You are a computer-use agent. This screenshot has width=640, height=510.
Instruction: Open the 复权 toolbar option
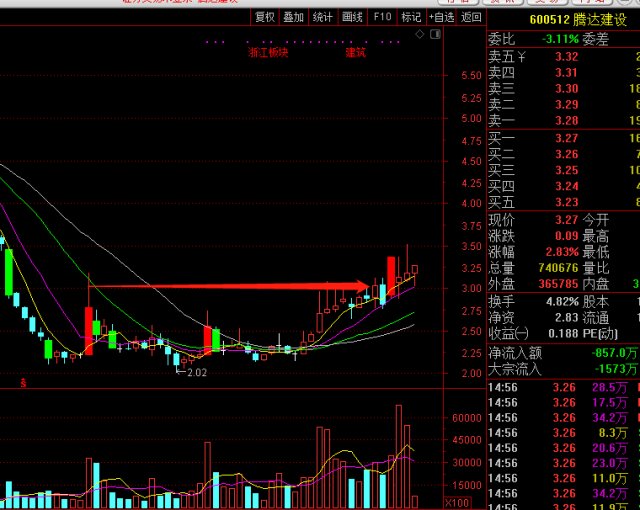[x=264, y=17]
